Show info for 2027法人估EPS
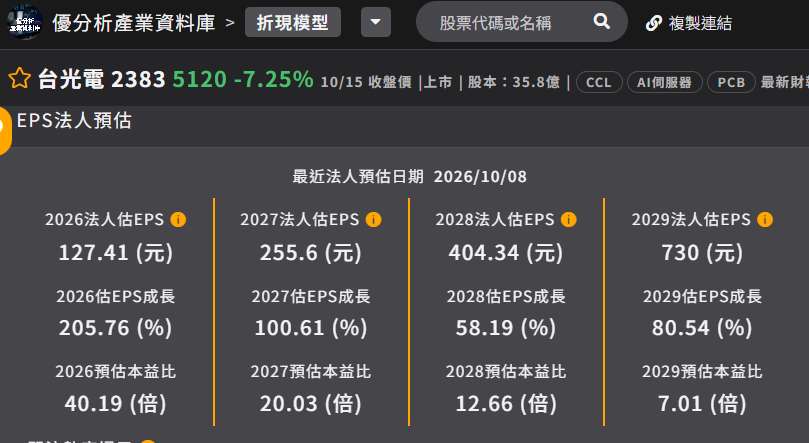809x443 pixels. click(x=374, y=220)
